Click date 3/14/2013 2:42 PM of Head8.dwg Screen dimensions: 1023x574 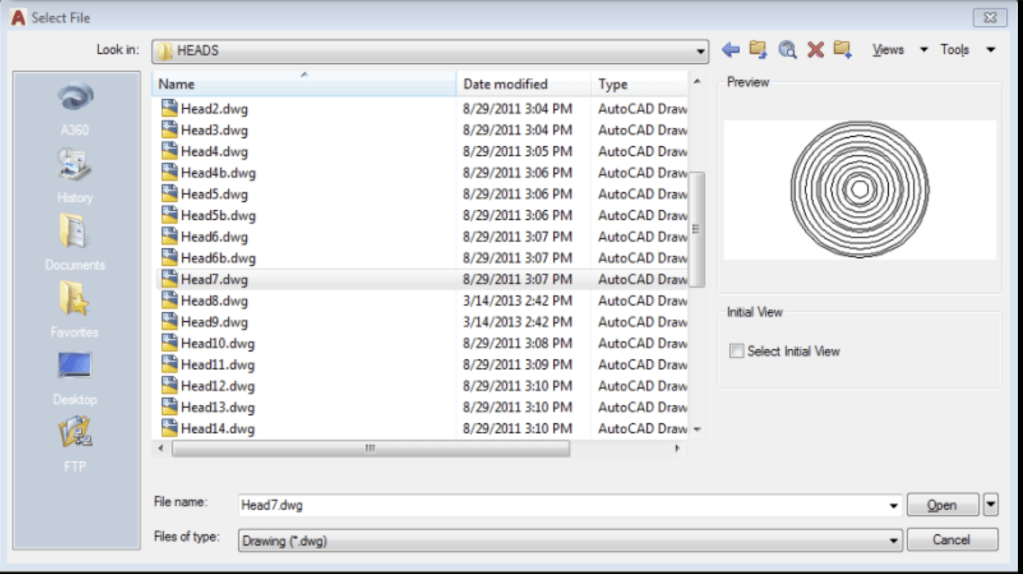(x=517, y=301)
